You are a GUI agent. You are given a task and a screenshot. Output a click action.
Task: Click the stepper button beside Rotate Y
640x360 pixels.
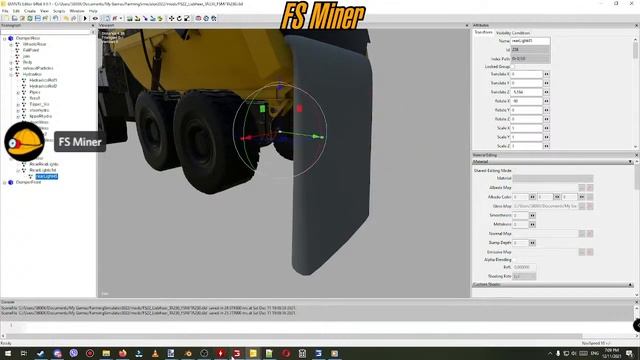tap(547, 110)
